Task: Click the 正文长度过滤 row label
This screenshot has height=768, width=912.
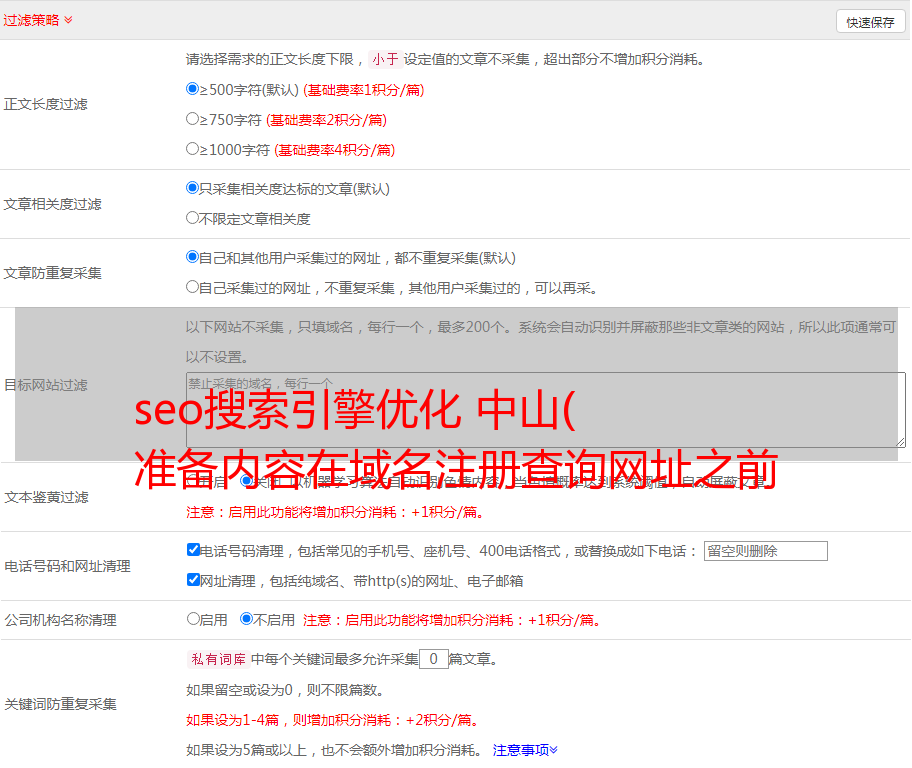Action: pos(45,104)
